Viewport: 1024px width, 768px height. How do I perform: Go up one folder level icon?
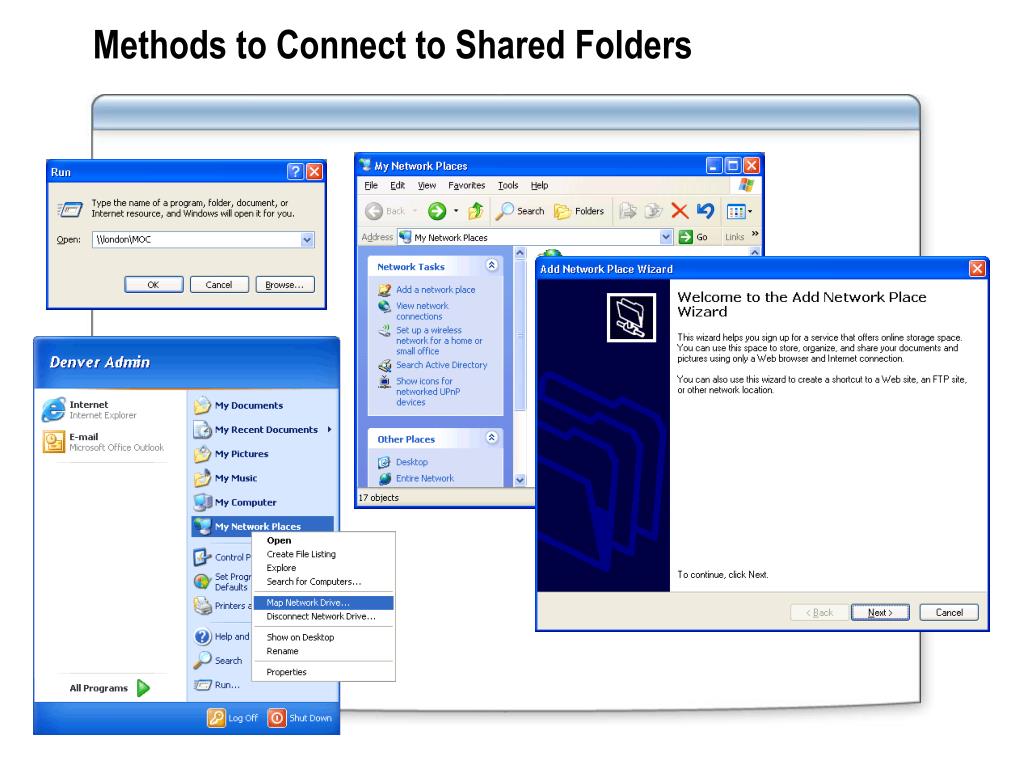pyautogui.click(x=476, y=210)
